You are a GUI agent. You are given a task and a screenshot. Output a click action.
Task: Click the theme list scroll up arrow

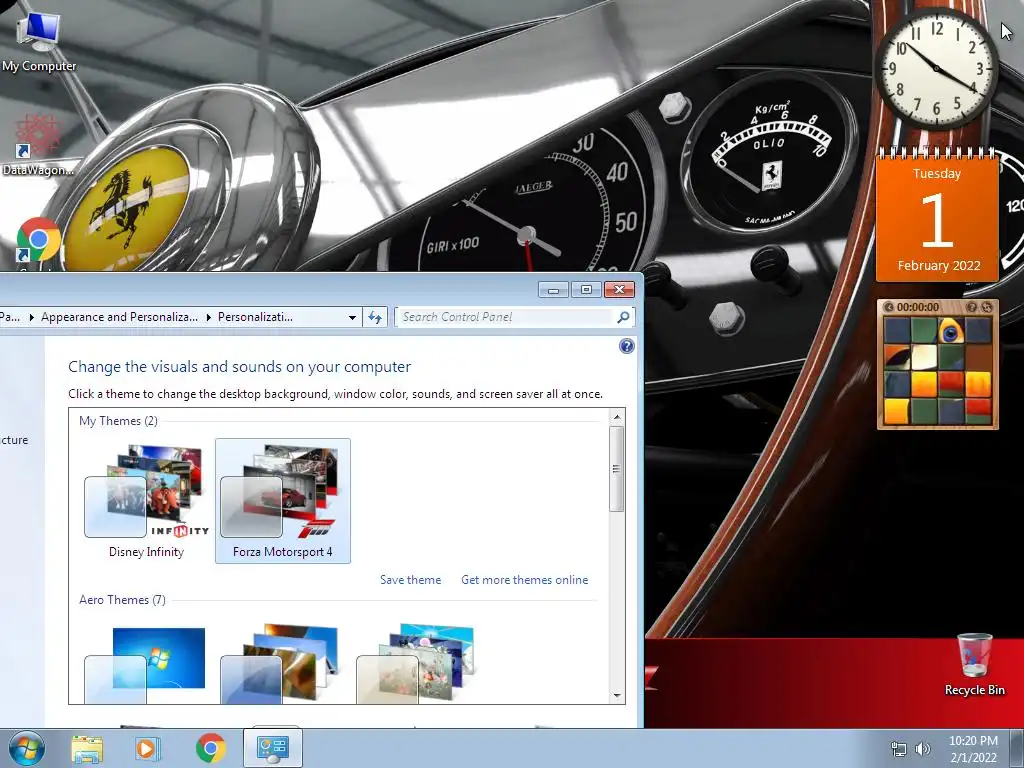pyautogui.click(x=616, y=417)
